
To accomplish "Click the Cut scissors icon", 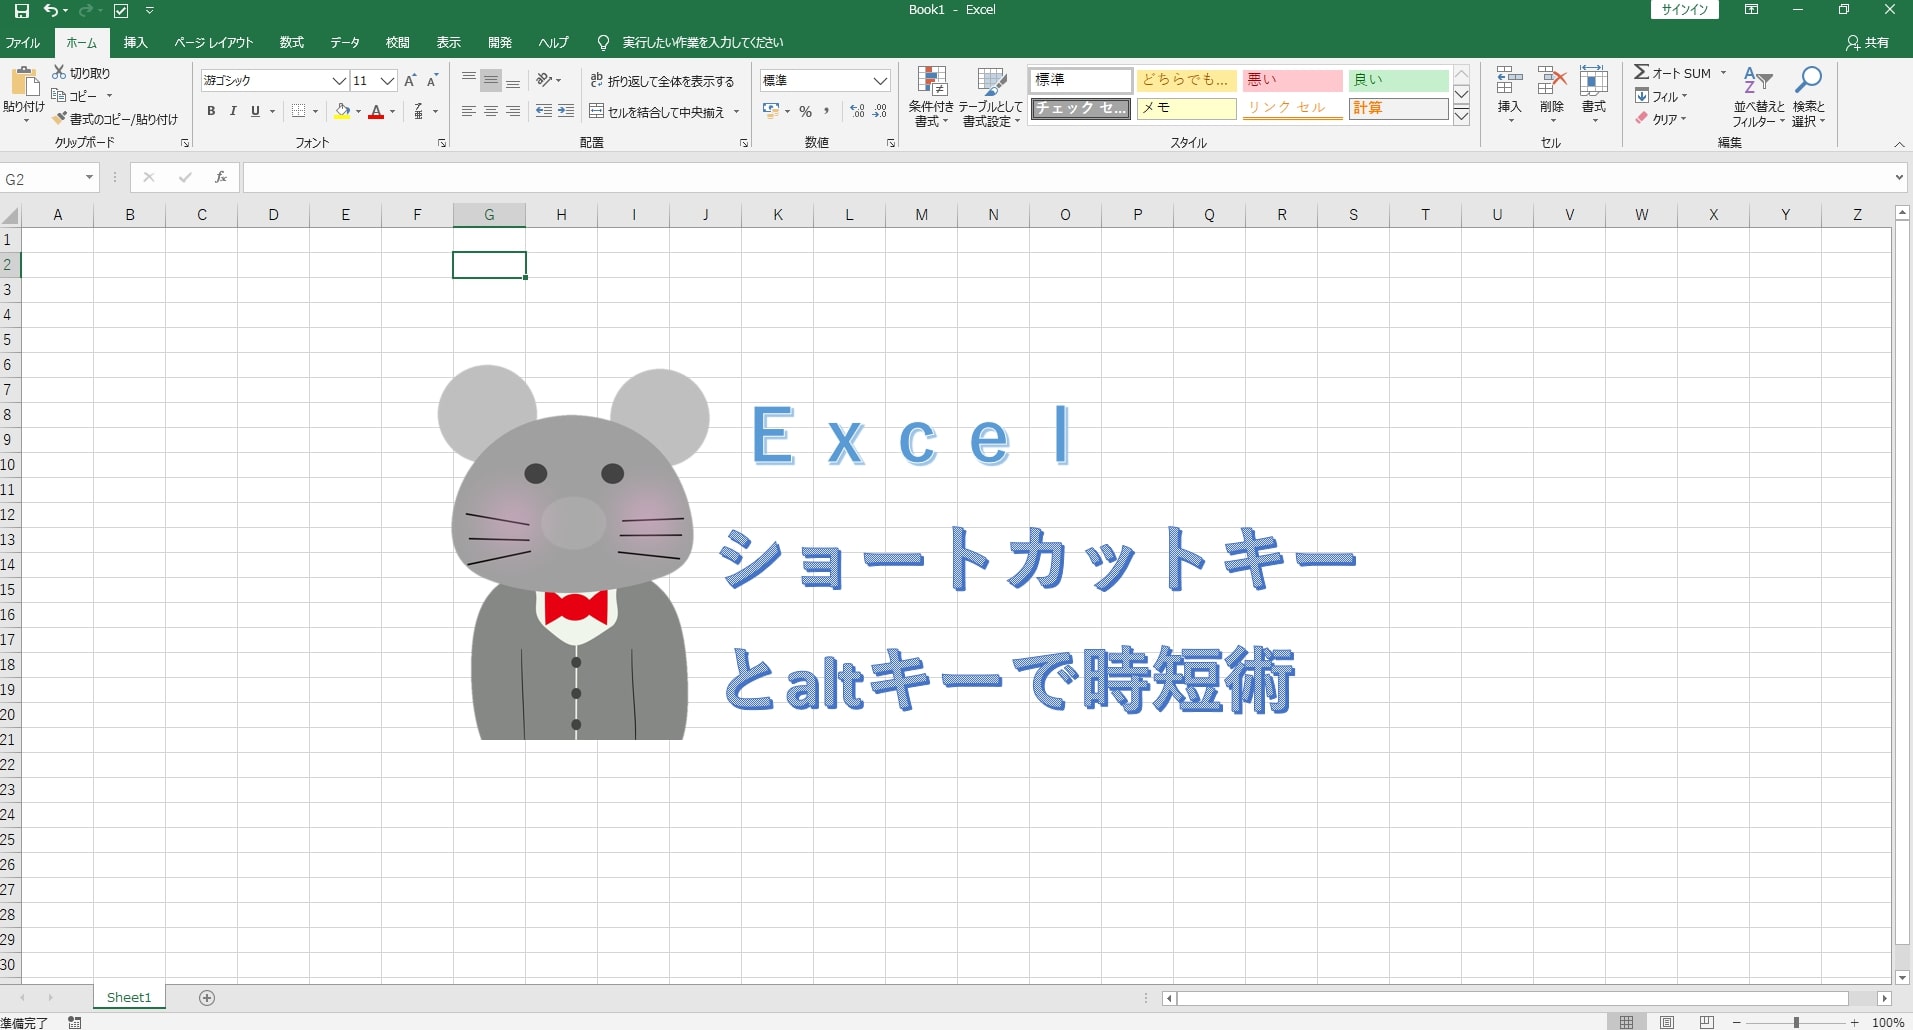I will pos(59,73).
